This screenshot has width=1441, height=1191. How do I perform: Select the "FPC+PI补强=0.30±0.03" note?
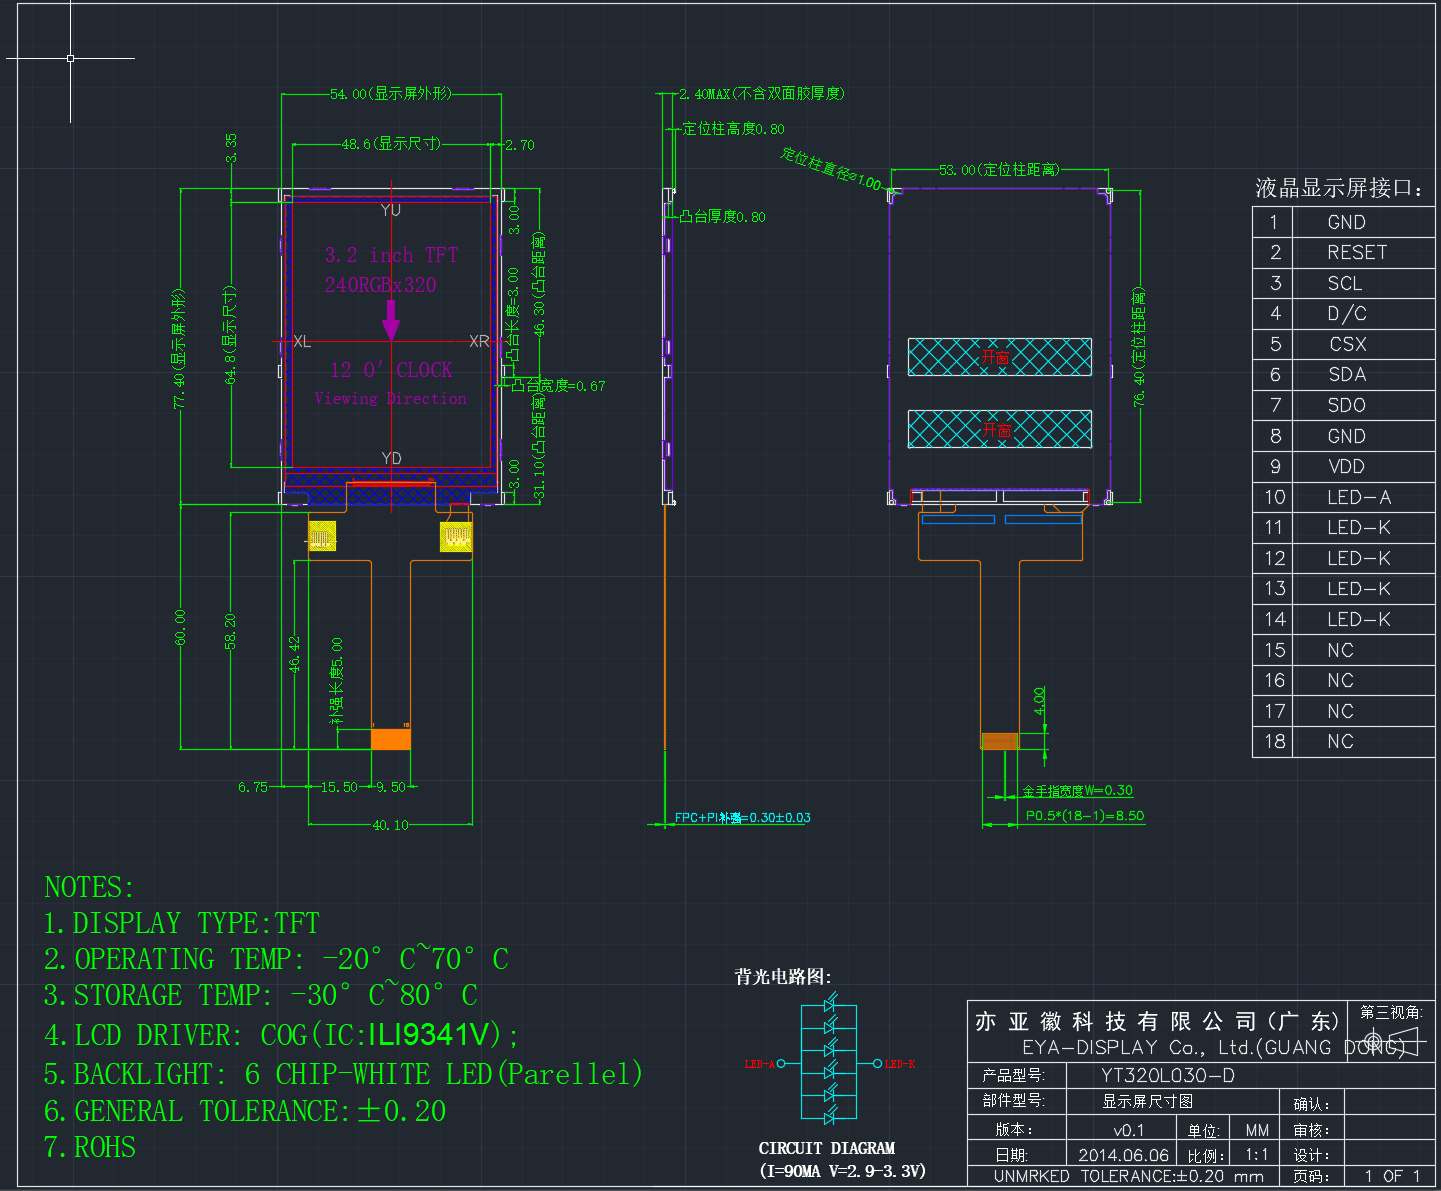pos(743,818)
